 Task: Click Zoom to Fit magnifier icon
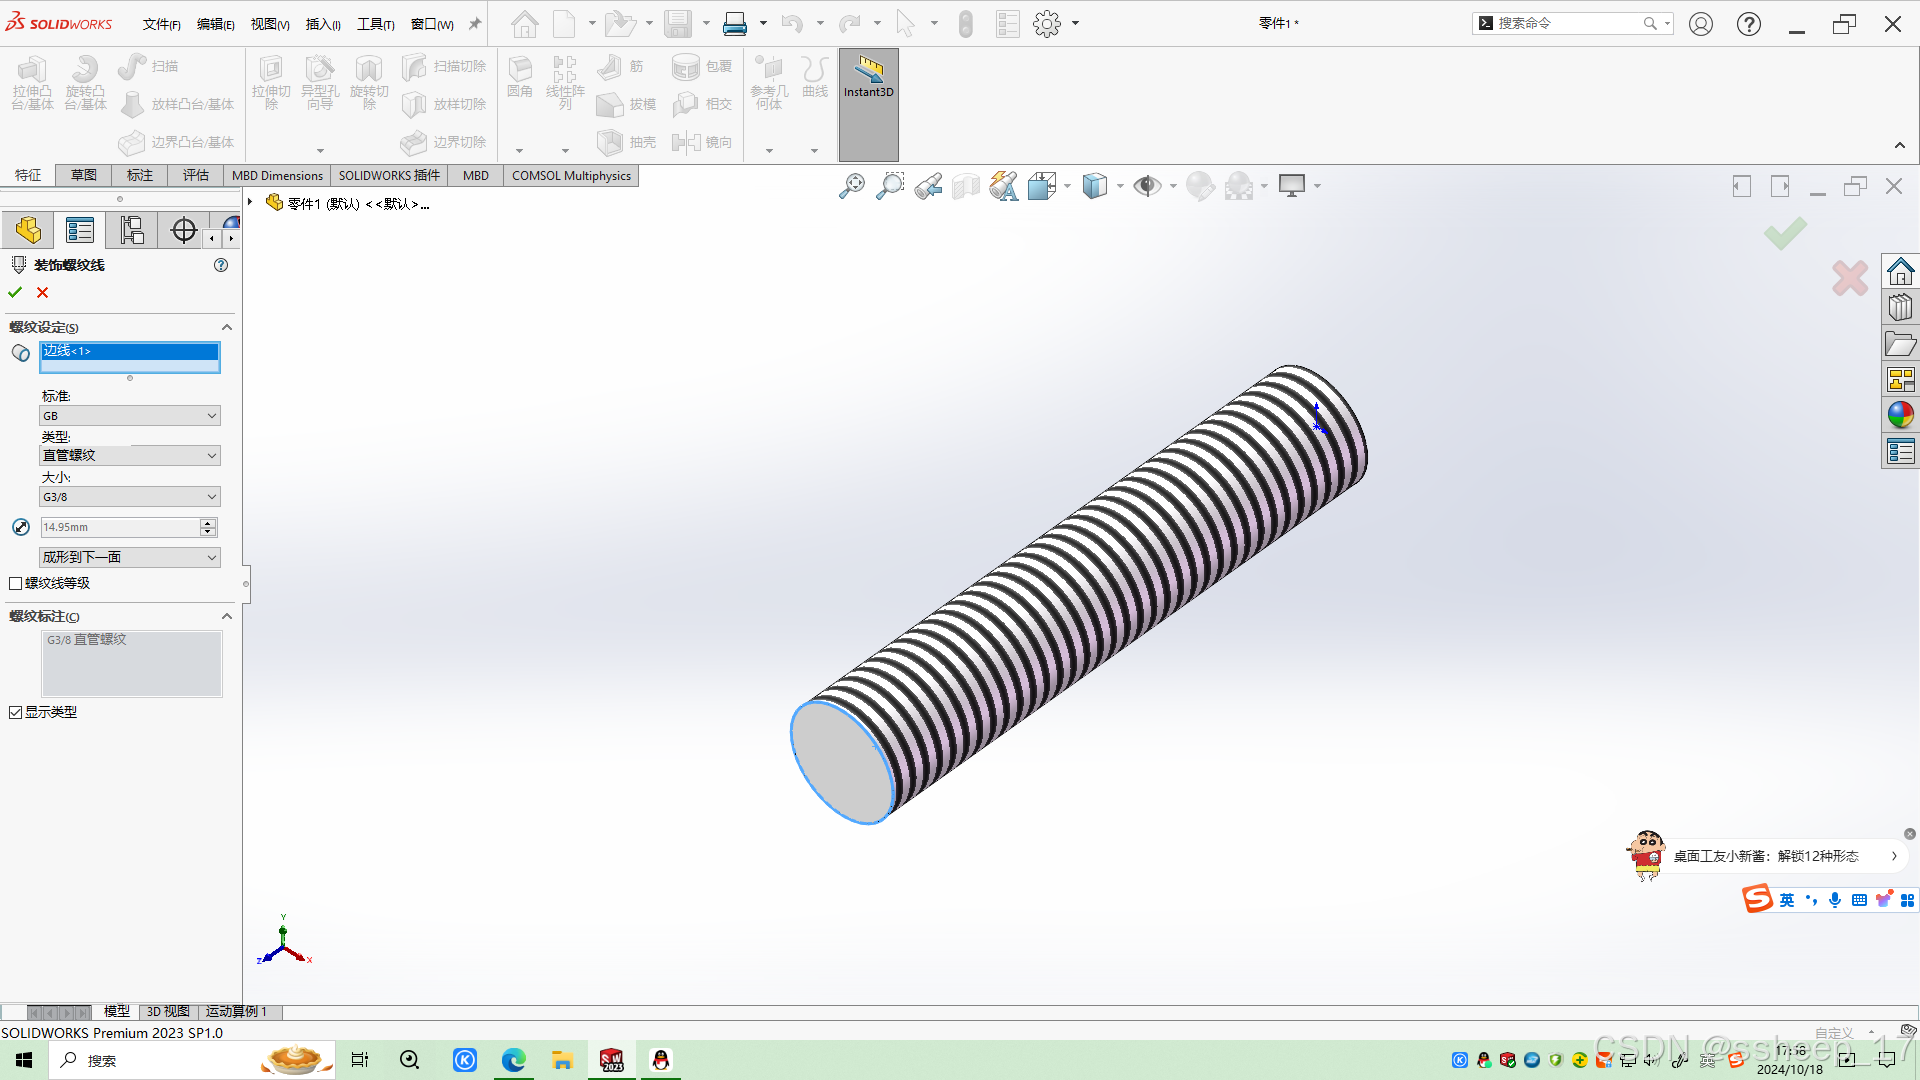click(x=851, y=186)
